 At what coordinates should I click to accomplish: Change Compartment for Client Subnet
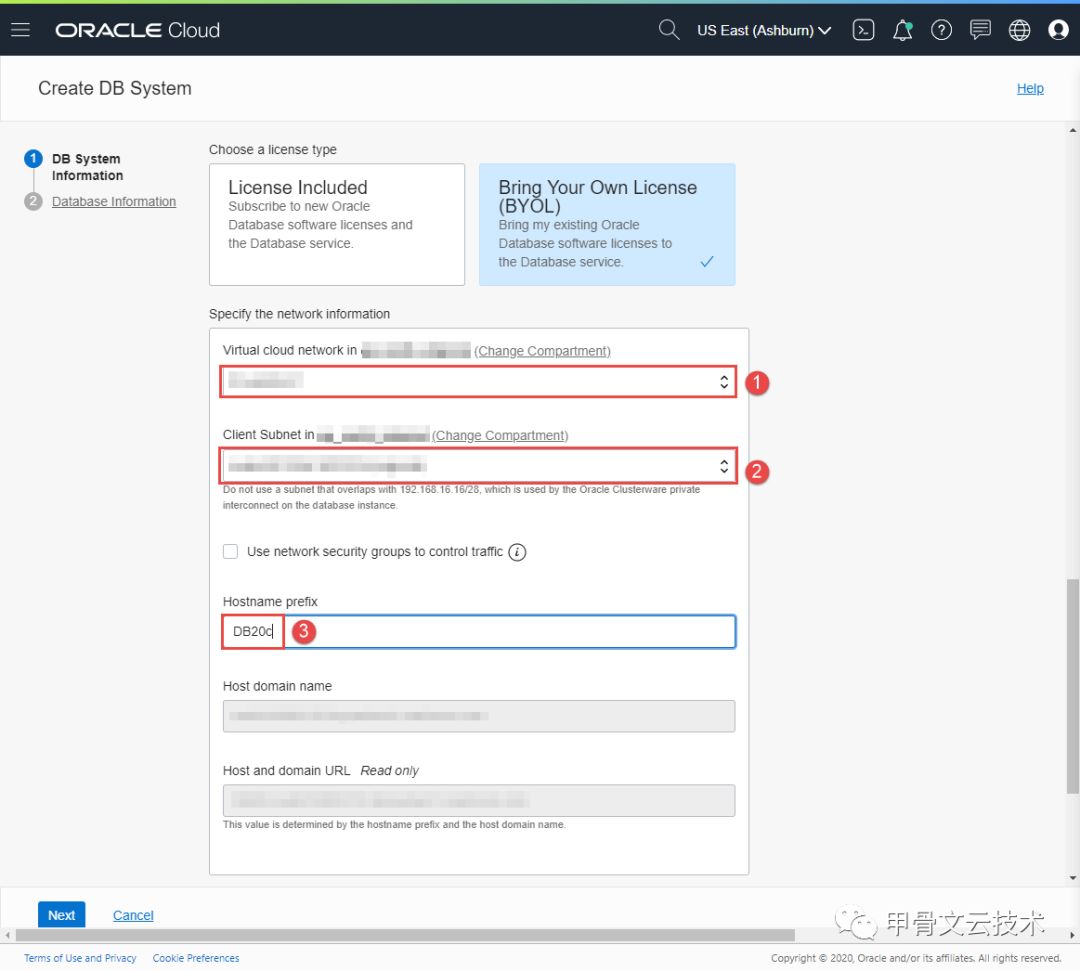(x=500, y=435)
